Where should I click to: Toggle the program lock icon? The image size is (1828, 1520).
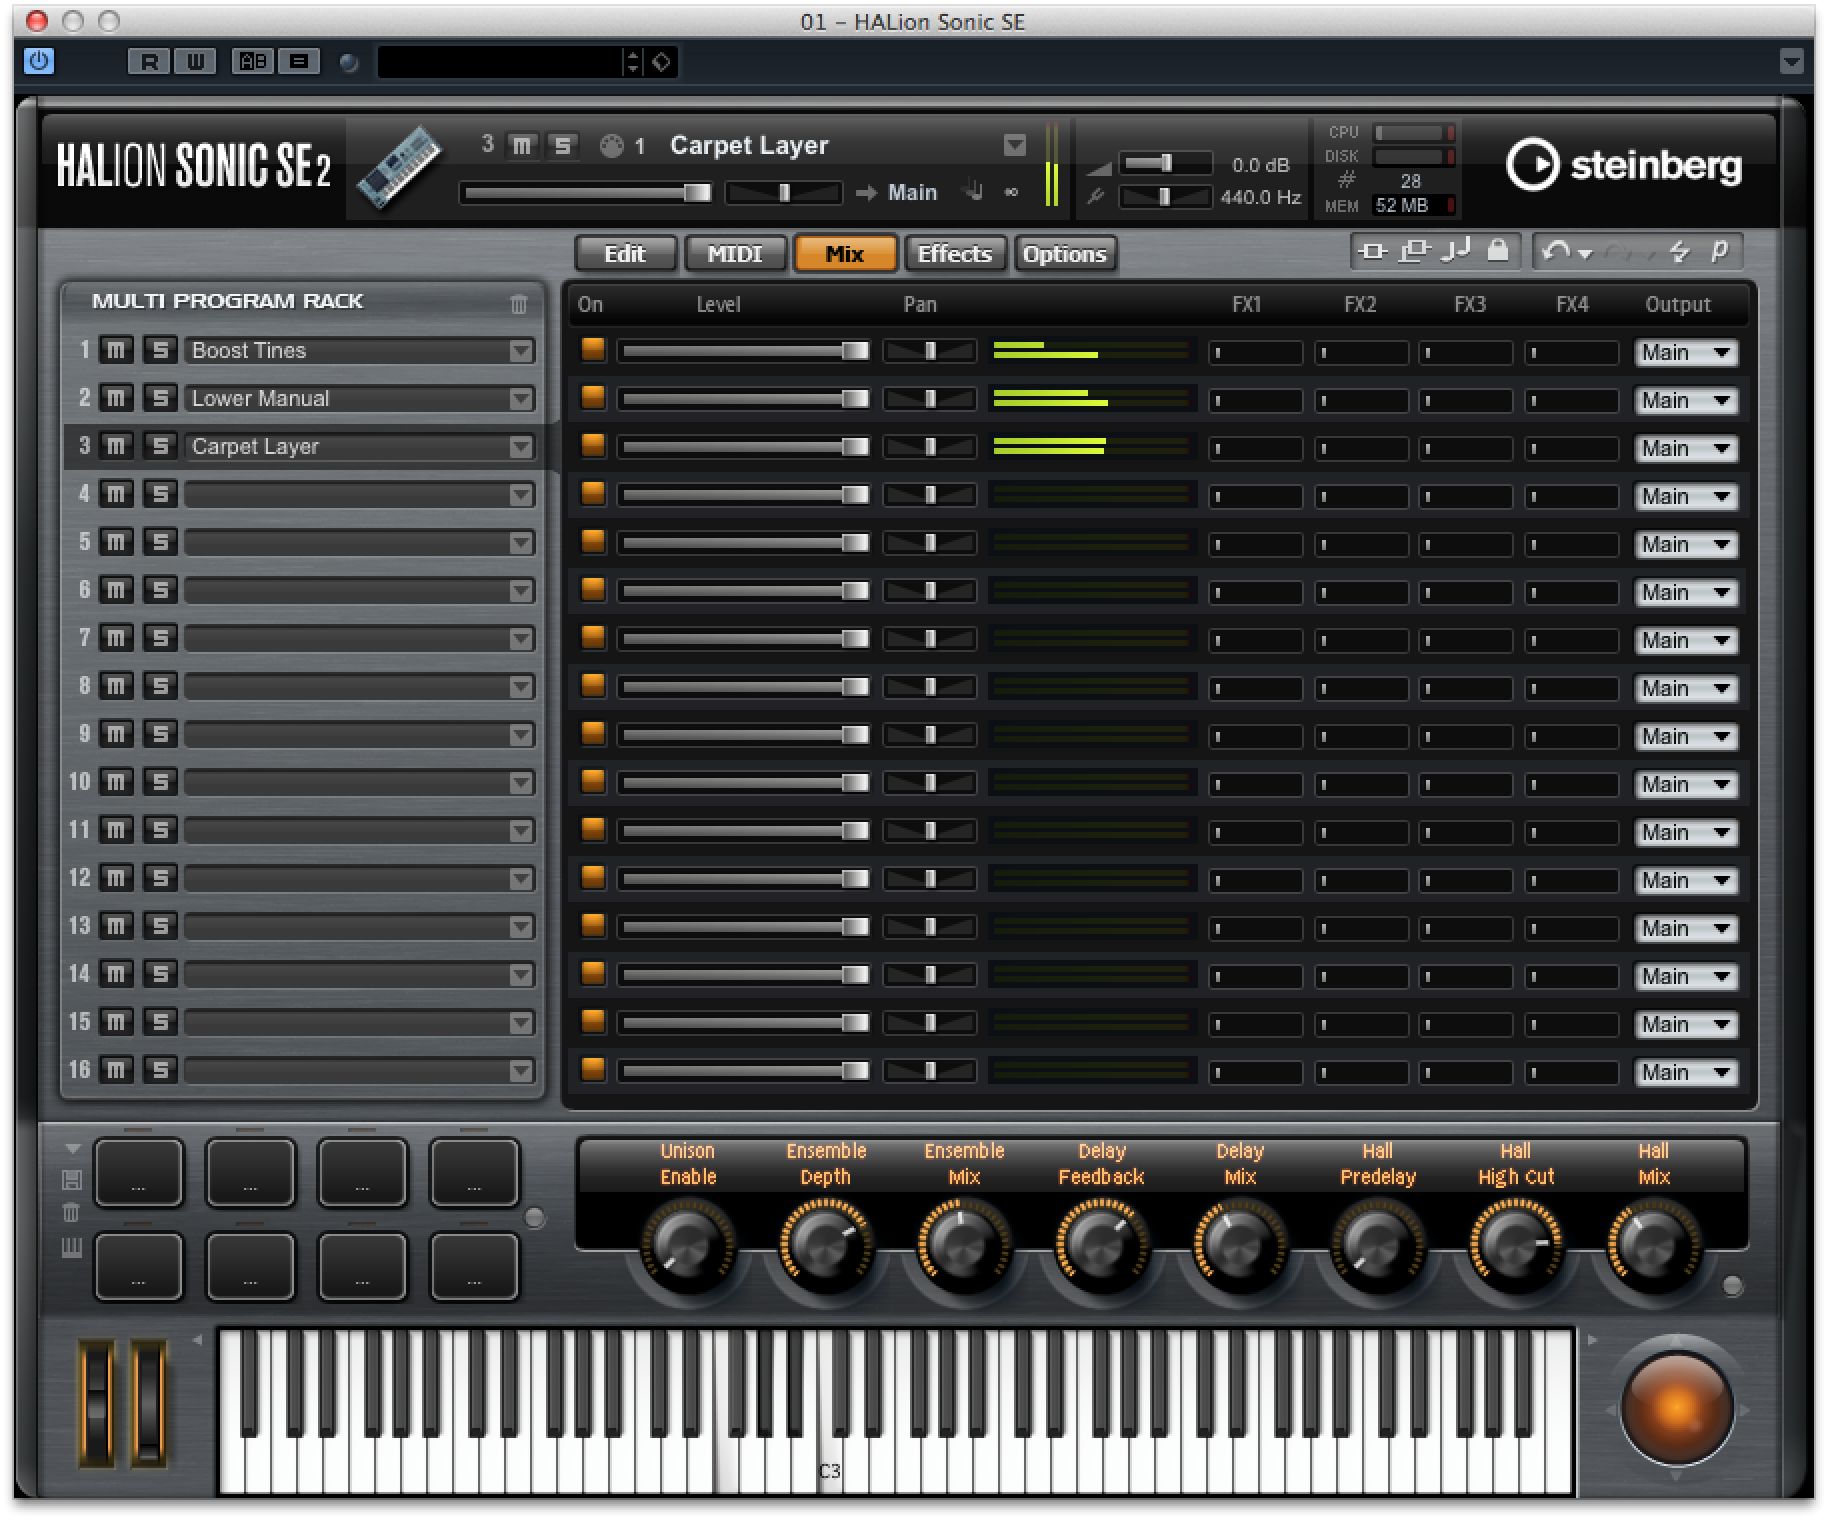(1497, 250)
